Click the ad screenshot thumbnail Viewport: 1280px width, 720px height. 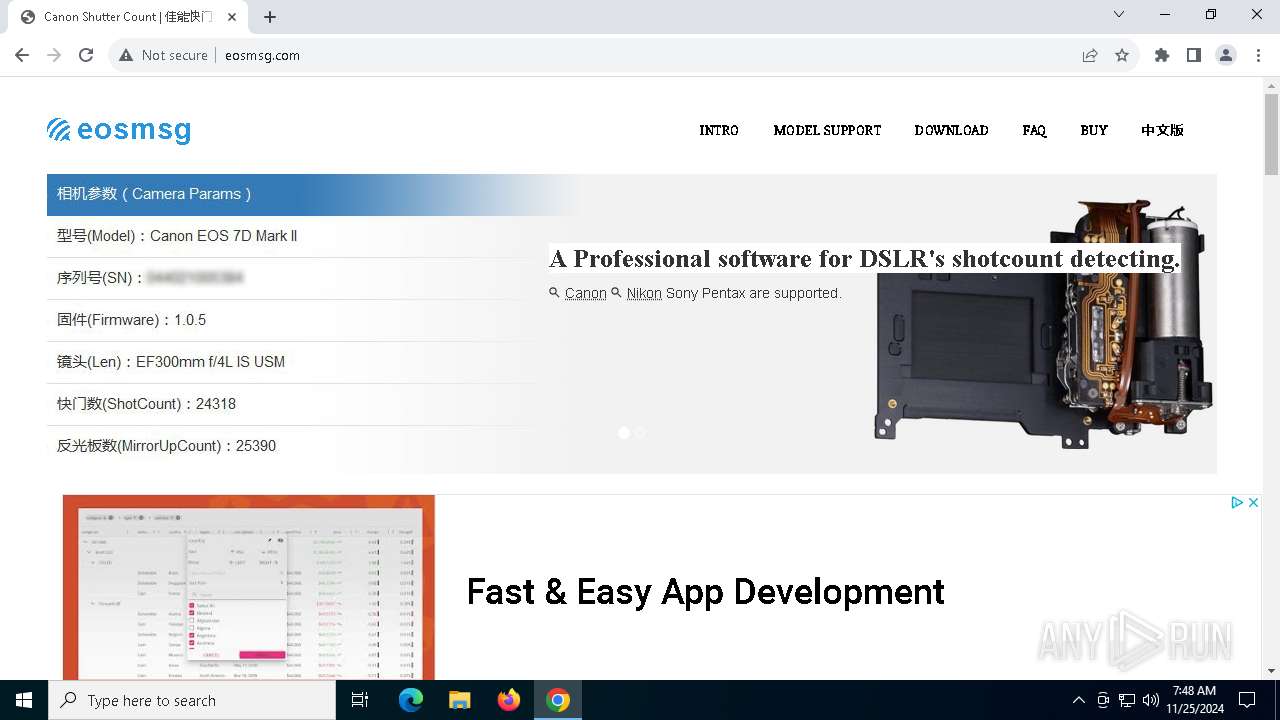click(249, 587)
